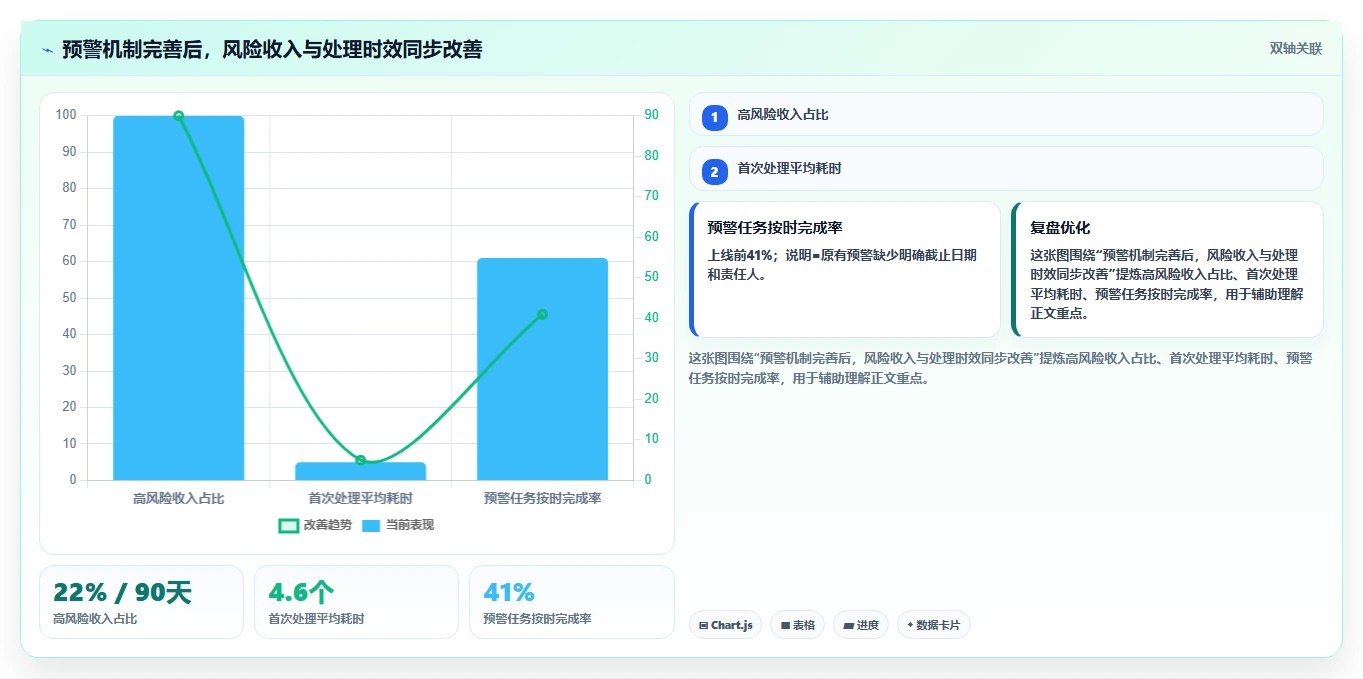Click x-axis label 首次处理平均耗时
The image size is (1363, 679).
[x=361, y=497]
